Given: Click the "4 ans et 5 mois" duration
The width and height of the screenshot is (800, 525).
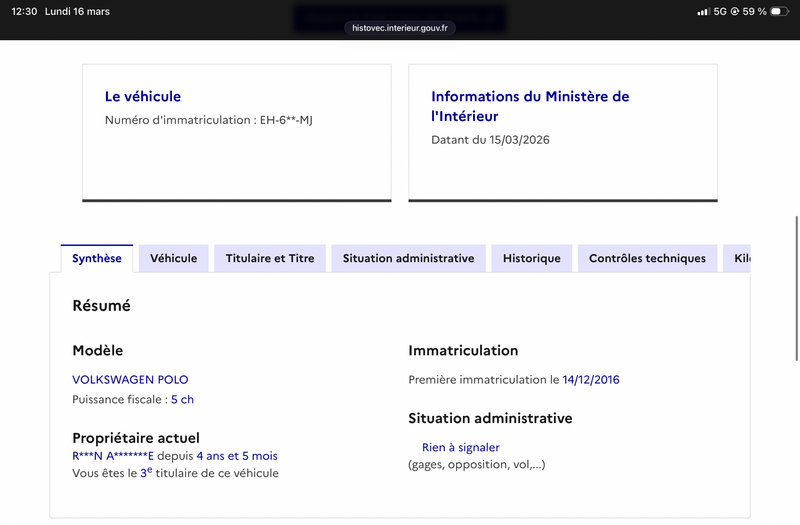Looking at the screenshot, I should 237,456.
